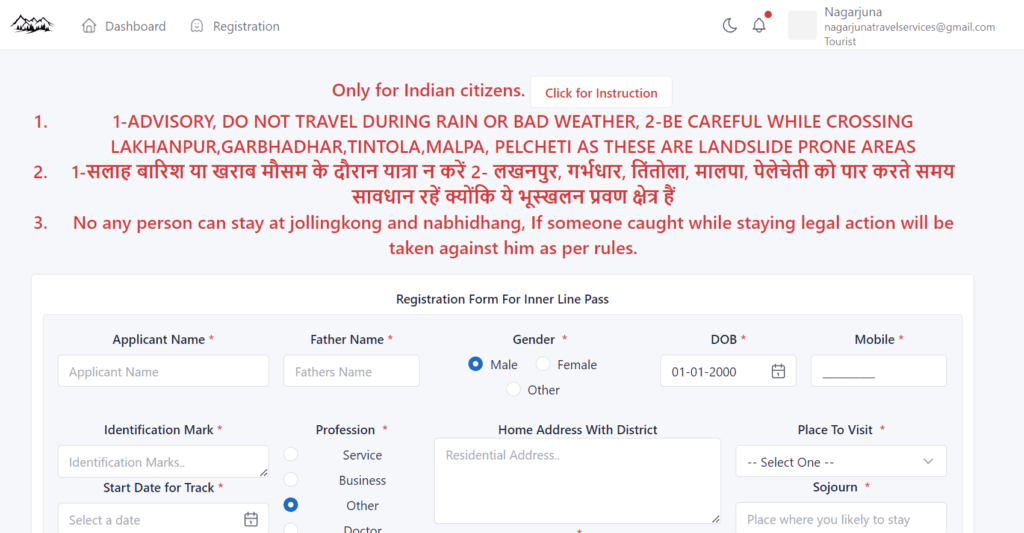
Task: Select Female gender option
Action: click(543, 364)
